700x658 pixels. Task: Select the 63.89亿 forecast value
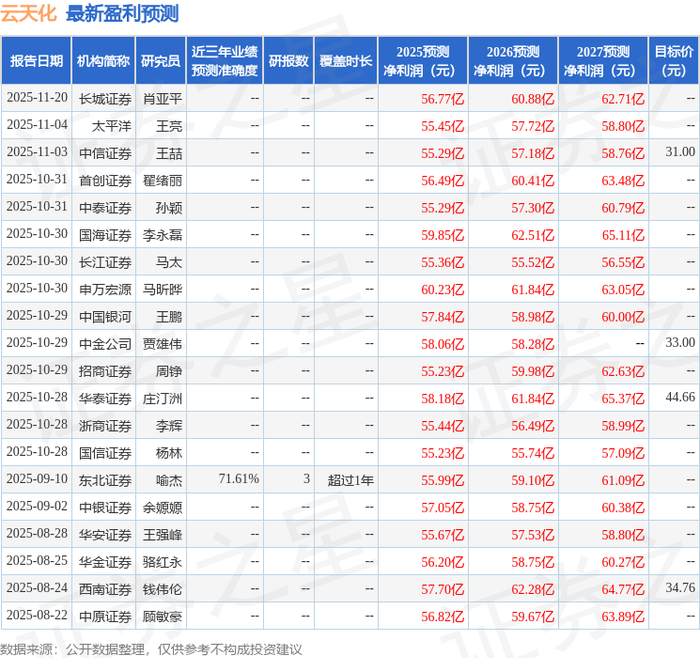click(623, 616)
